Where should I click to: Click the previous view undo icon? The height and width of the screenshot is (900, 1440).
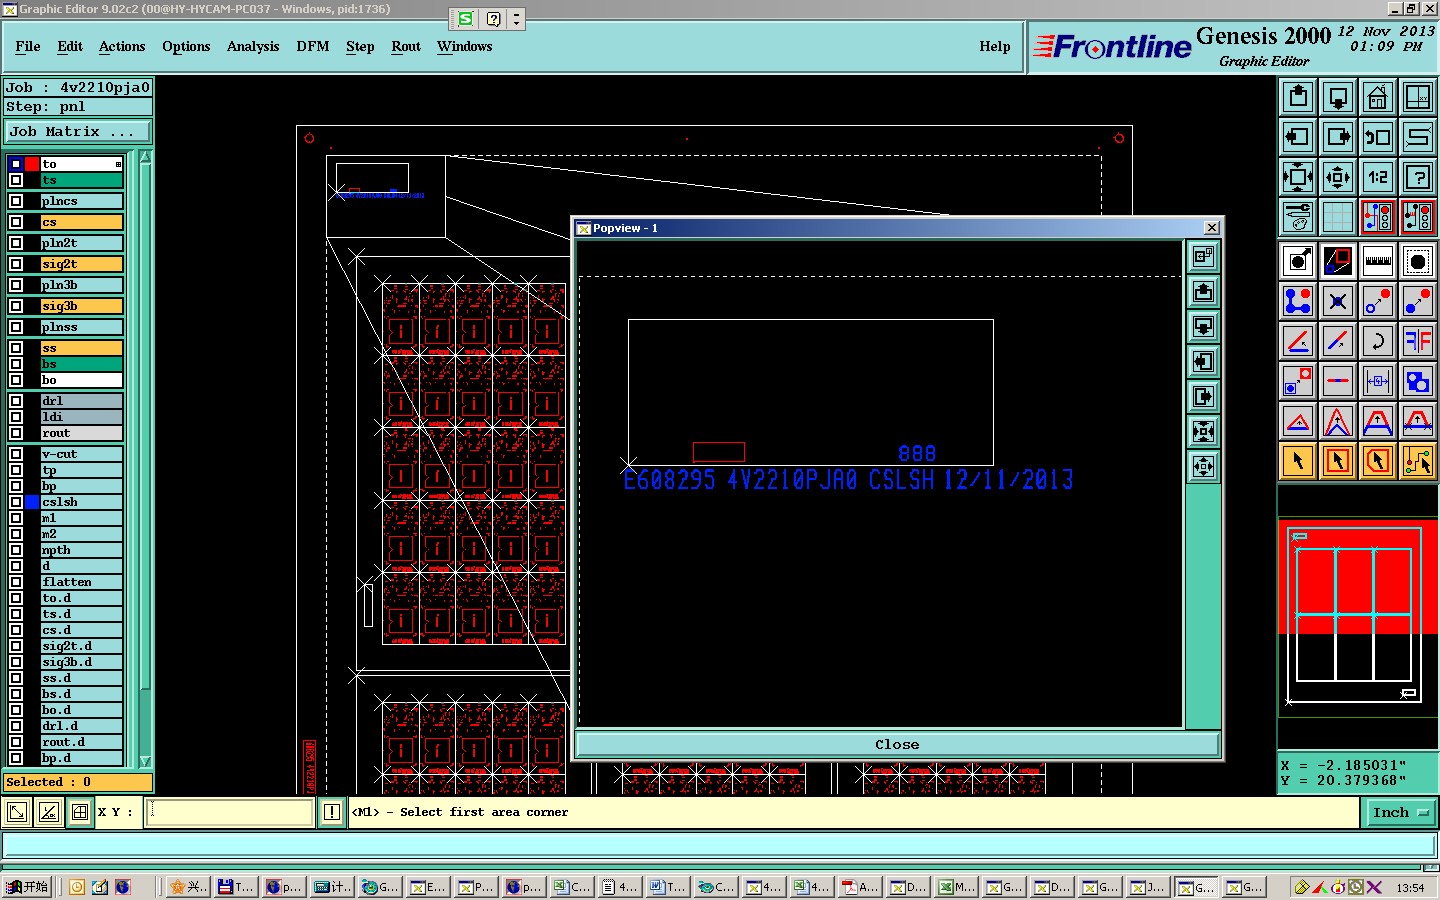1378,137
